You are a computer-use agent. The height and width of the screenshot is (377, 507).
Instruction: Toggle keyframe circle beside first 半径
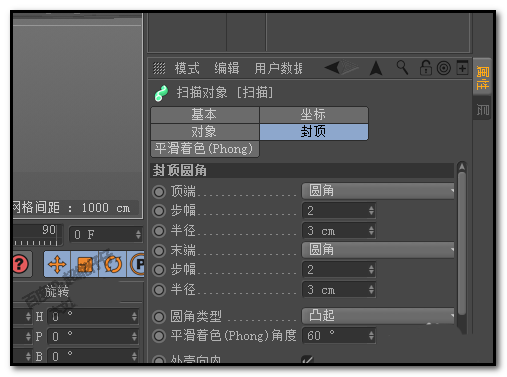click(159, 231)
